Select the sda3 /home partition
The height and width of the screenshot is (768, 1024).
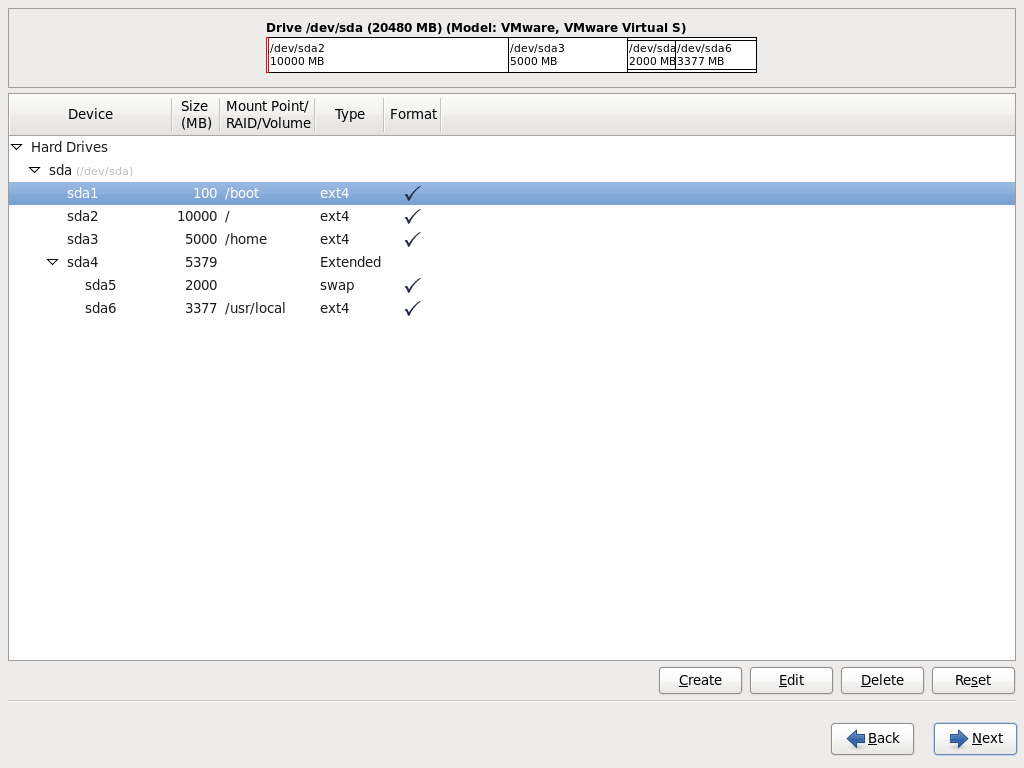150,239
